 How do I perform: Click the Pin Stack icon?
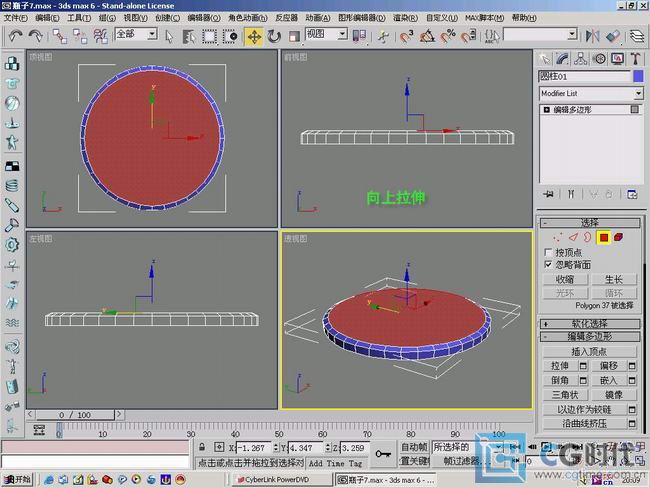(548, 194)
